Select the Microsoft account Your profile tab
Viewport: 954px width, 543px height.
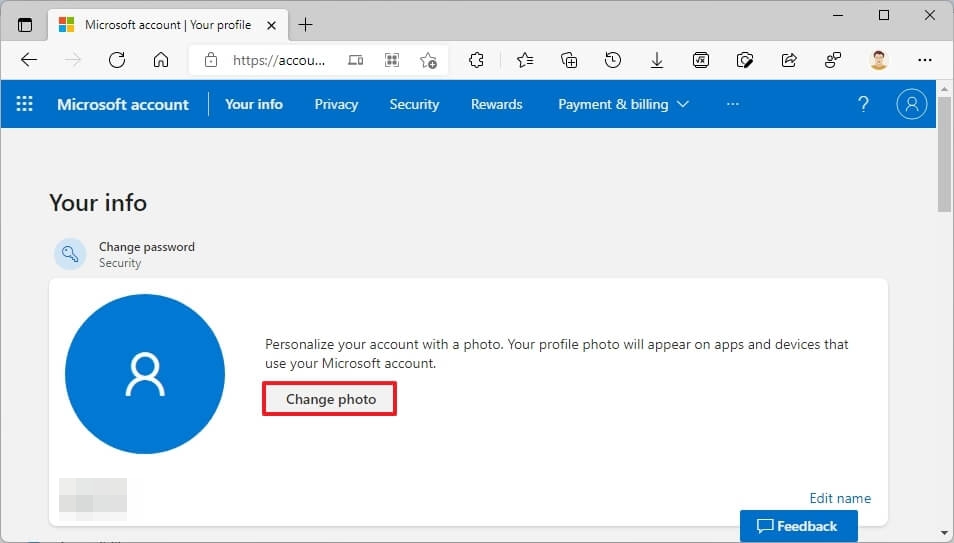(x=167, y=25)
